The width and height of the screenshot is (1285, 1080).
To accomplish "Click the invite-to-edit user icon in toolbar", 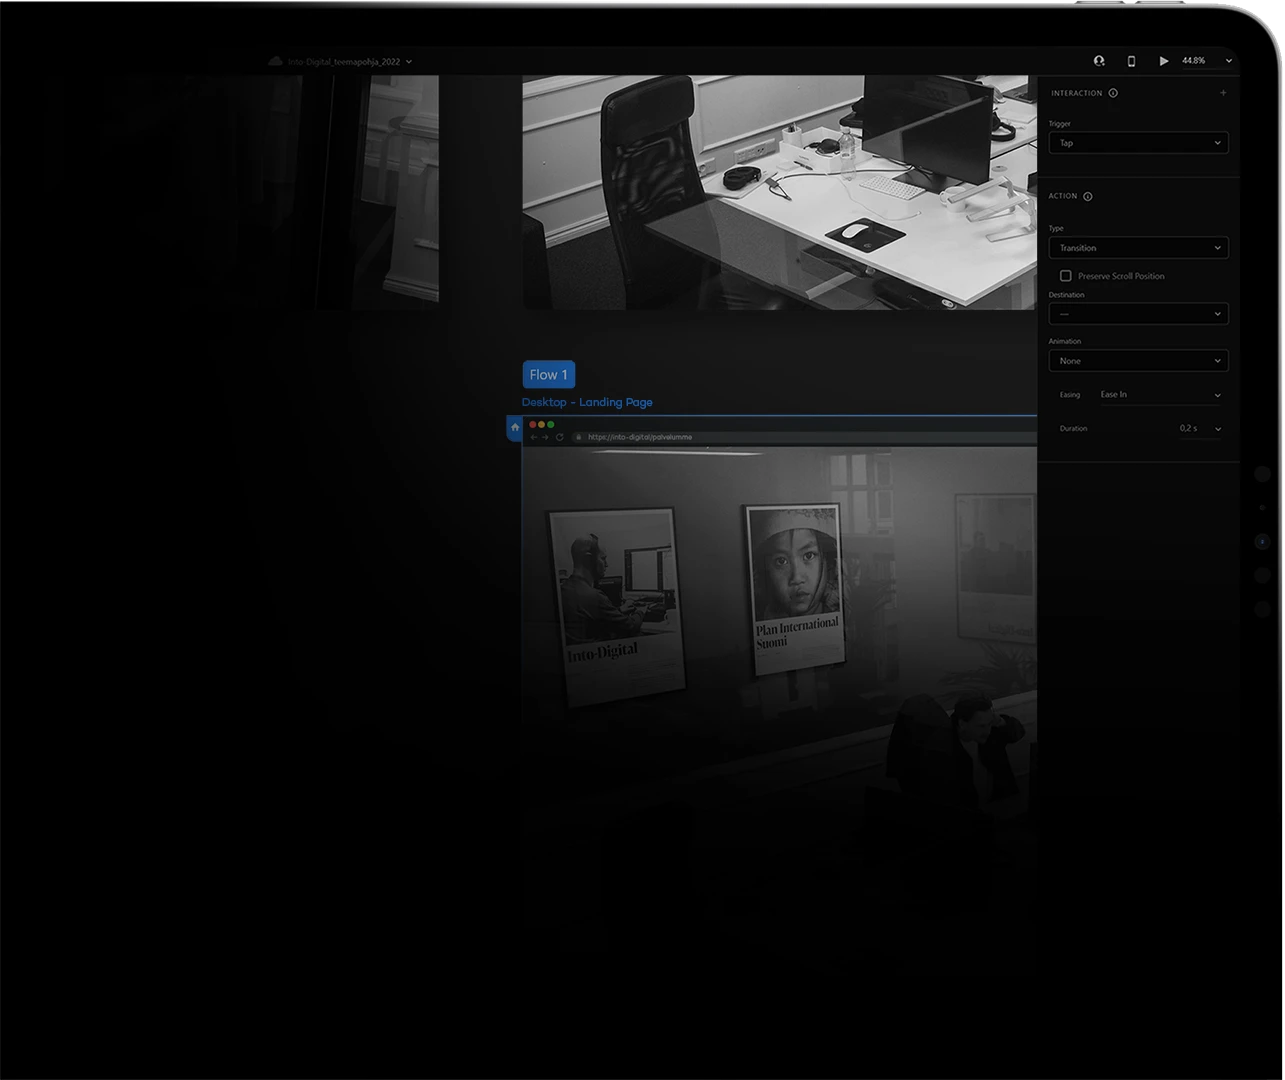I will coord(1098,60).
